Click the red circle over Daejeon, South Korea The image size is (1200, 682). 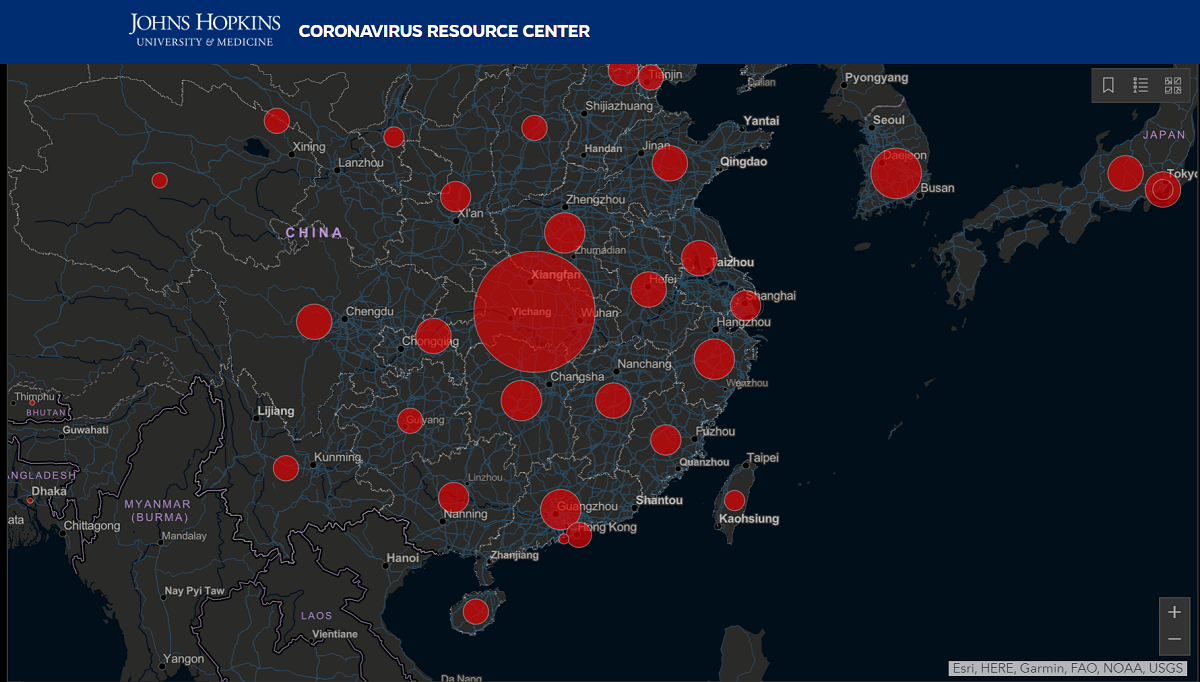click(895, 174)
